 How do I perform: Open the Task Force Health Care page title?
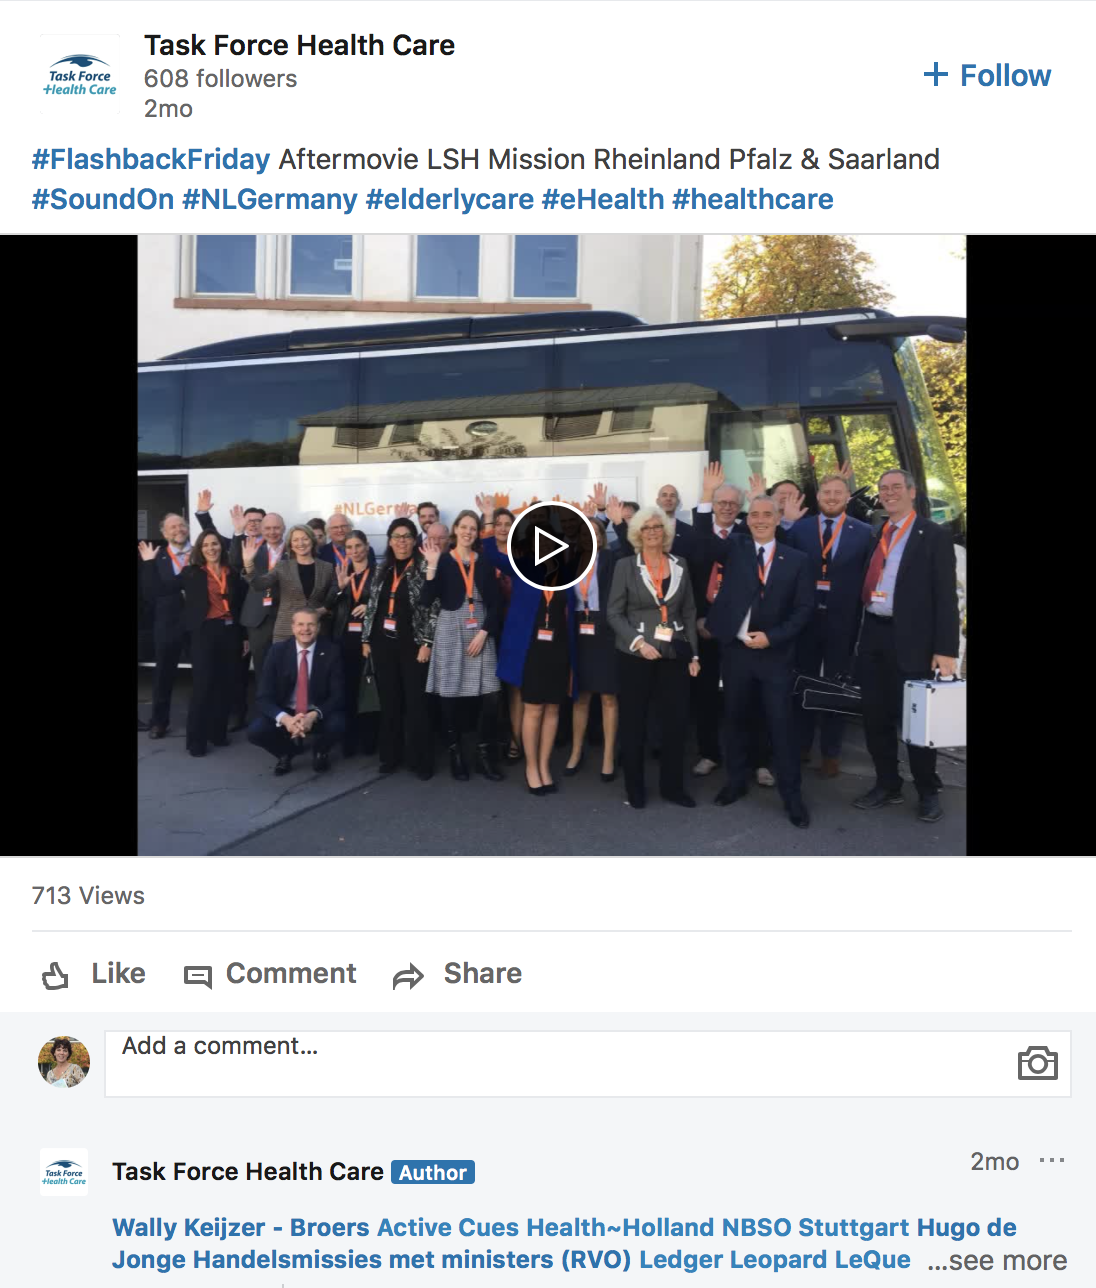click(299, 45)
